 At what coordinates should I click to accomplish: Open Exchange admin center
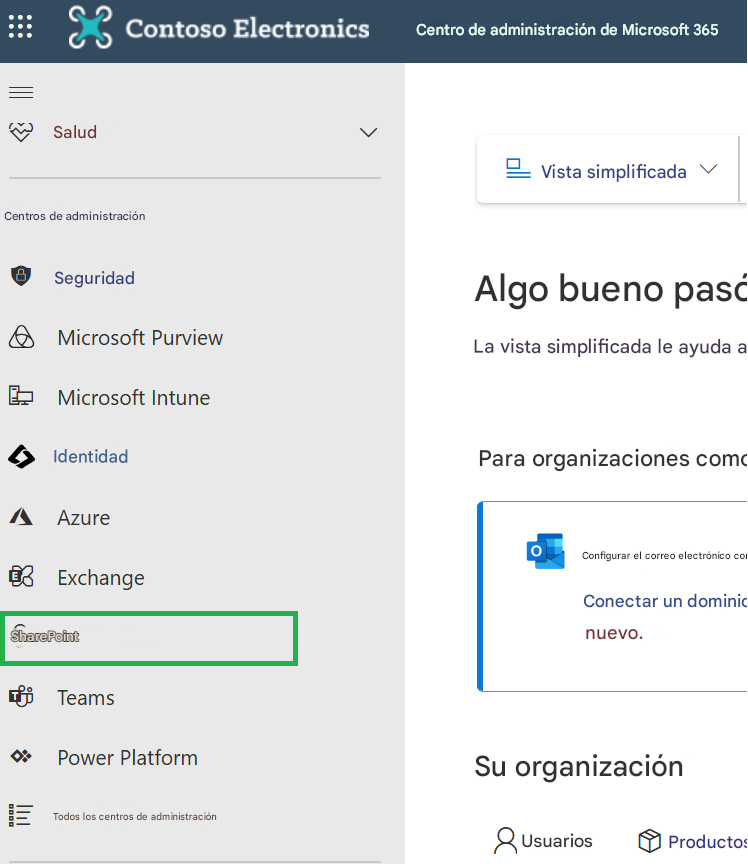[101, 578]
